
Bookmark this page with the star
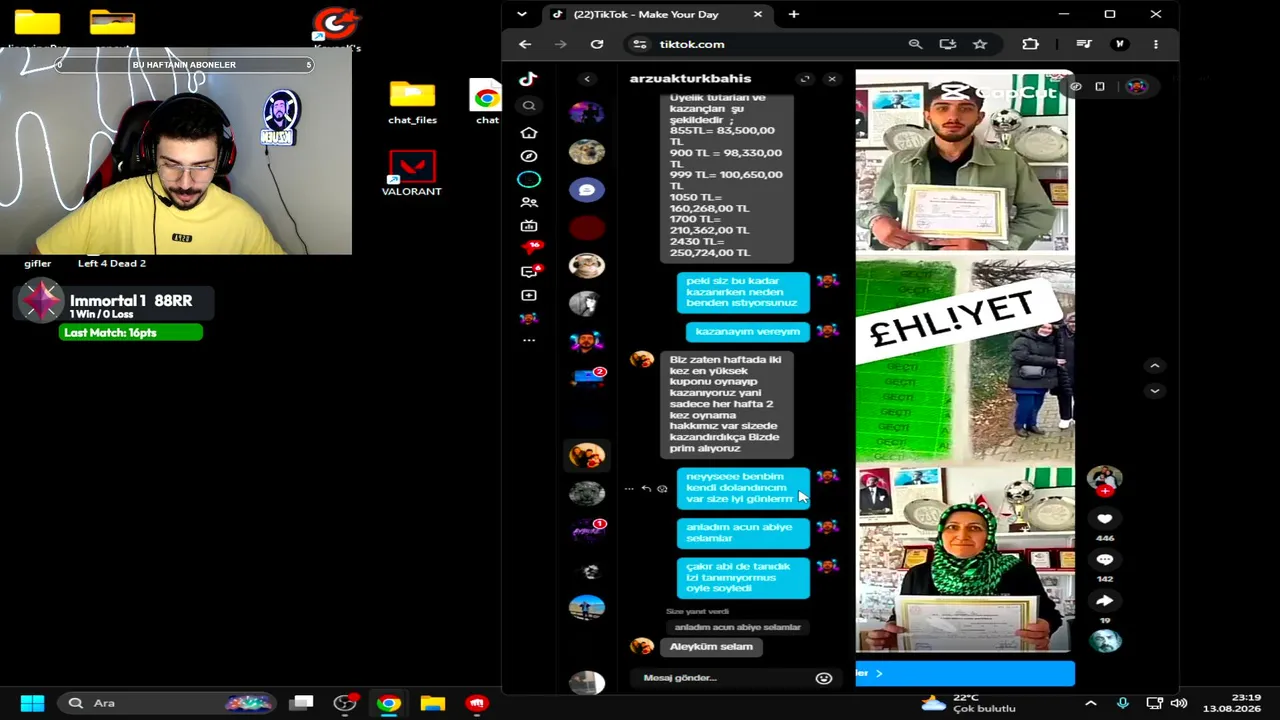click(x=980, y=44)
